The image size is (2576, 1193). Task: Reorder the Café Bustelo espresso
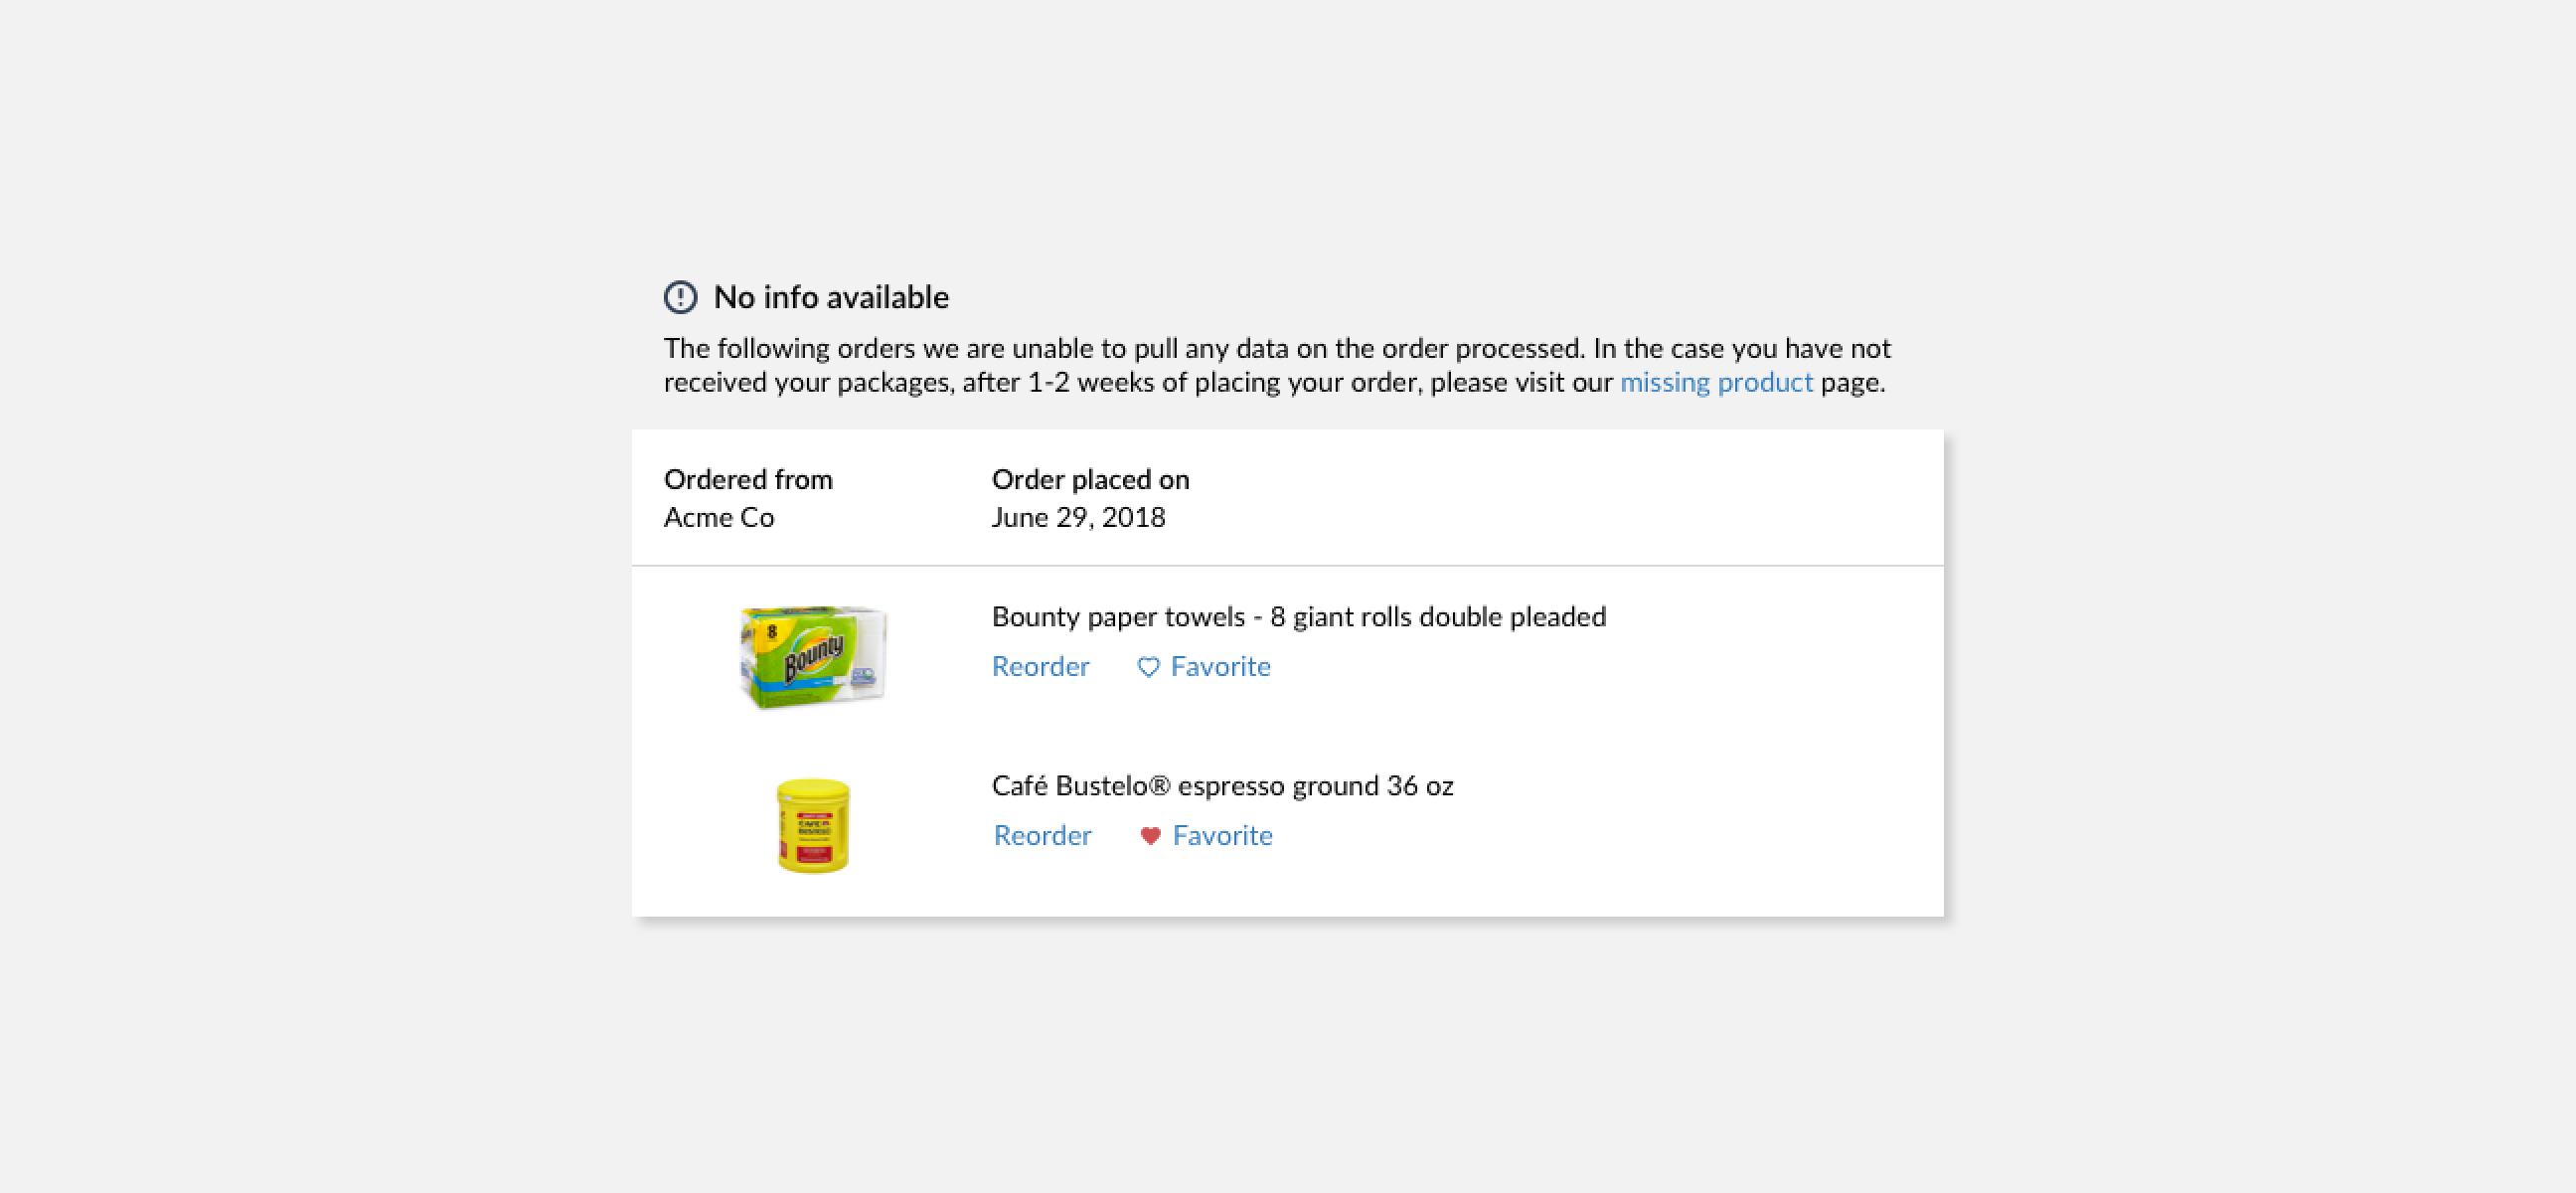tap(1042, 836)
